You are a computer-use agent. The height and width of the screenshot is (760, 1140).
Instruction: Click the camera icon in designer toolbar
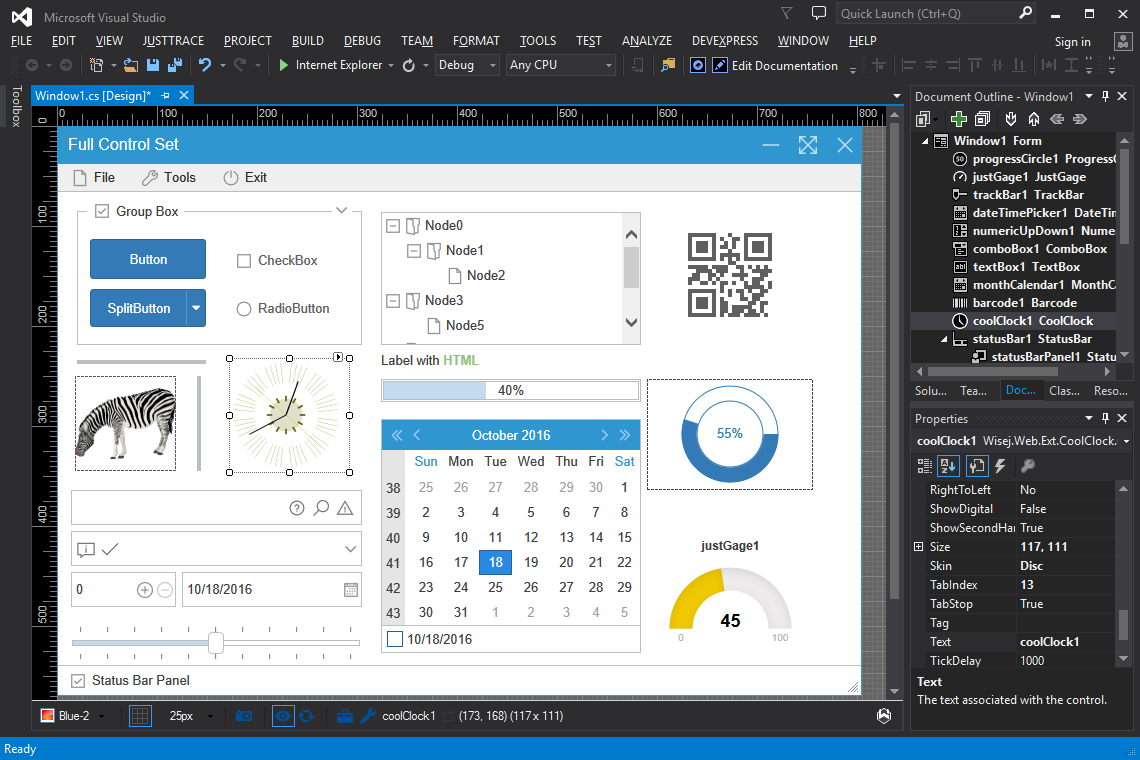pos(244,716)
